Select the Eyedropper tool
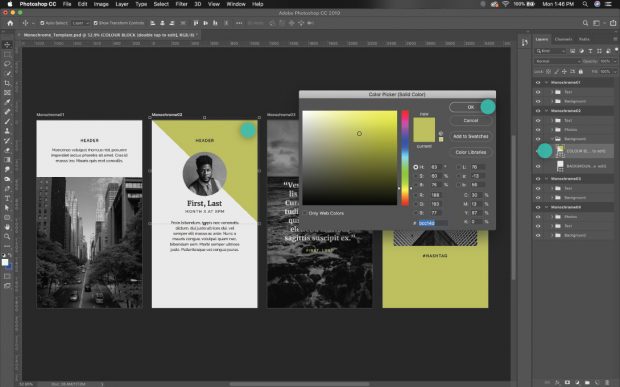 [x=7, y=102]
